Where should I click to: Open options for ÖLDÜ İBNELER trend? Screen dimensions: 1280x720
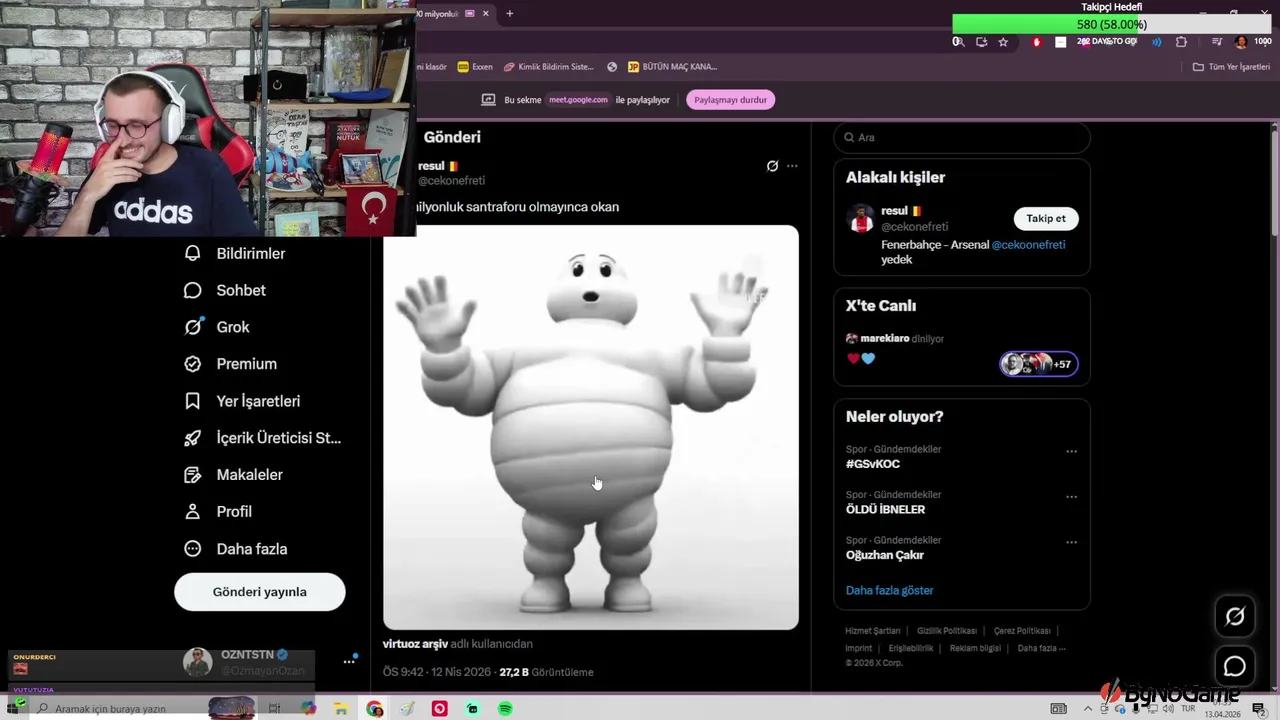(x=1071, y=497)
